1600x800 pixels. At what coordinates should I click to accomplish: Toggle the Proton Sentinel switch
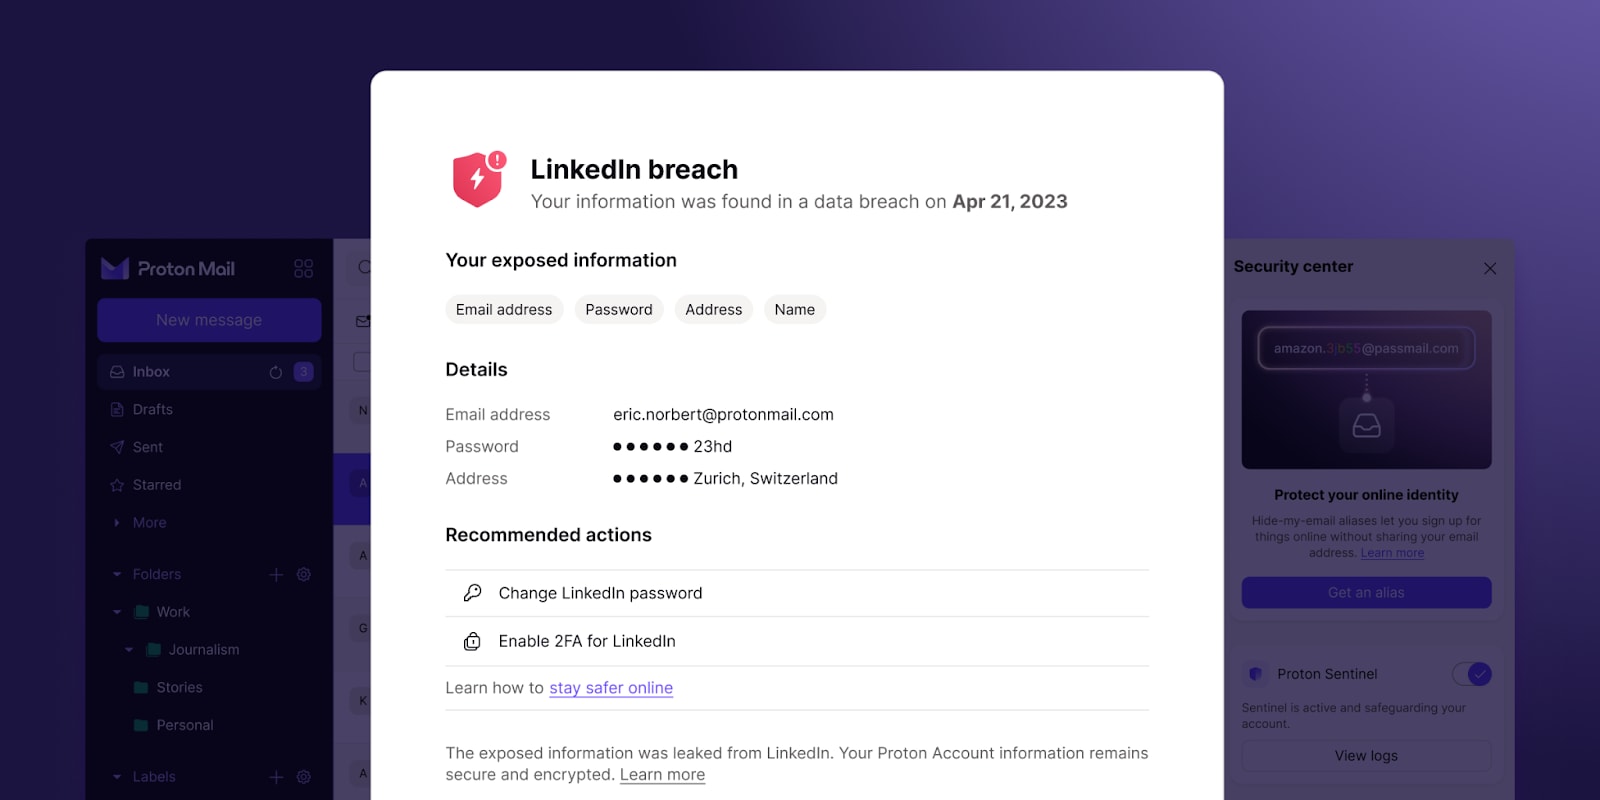click(1472, 674)
